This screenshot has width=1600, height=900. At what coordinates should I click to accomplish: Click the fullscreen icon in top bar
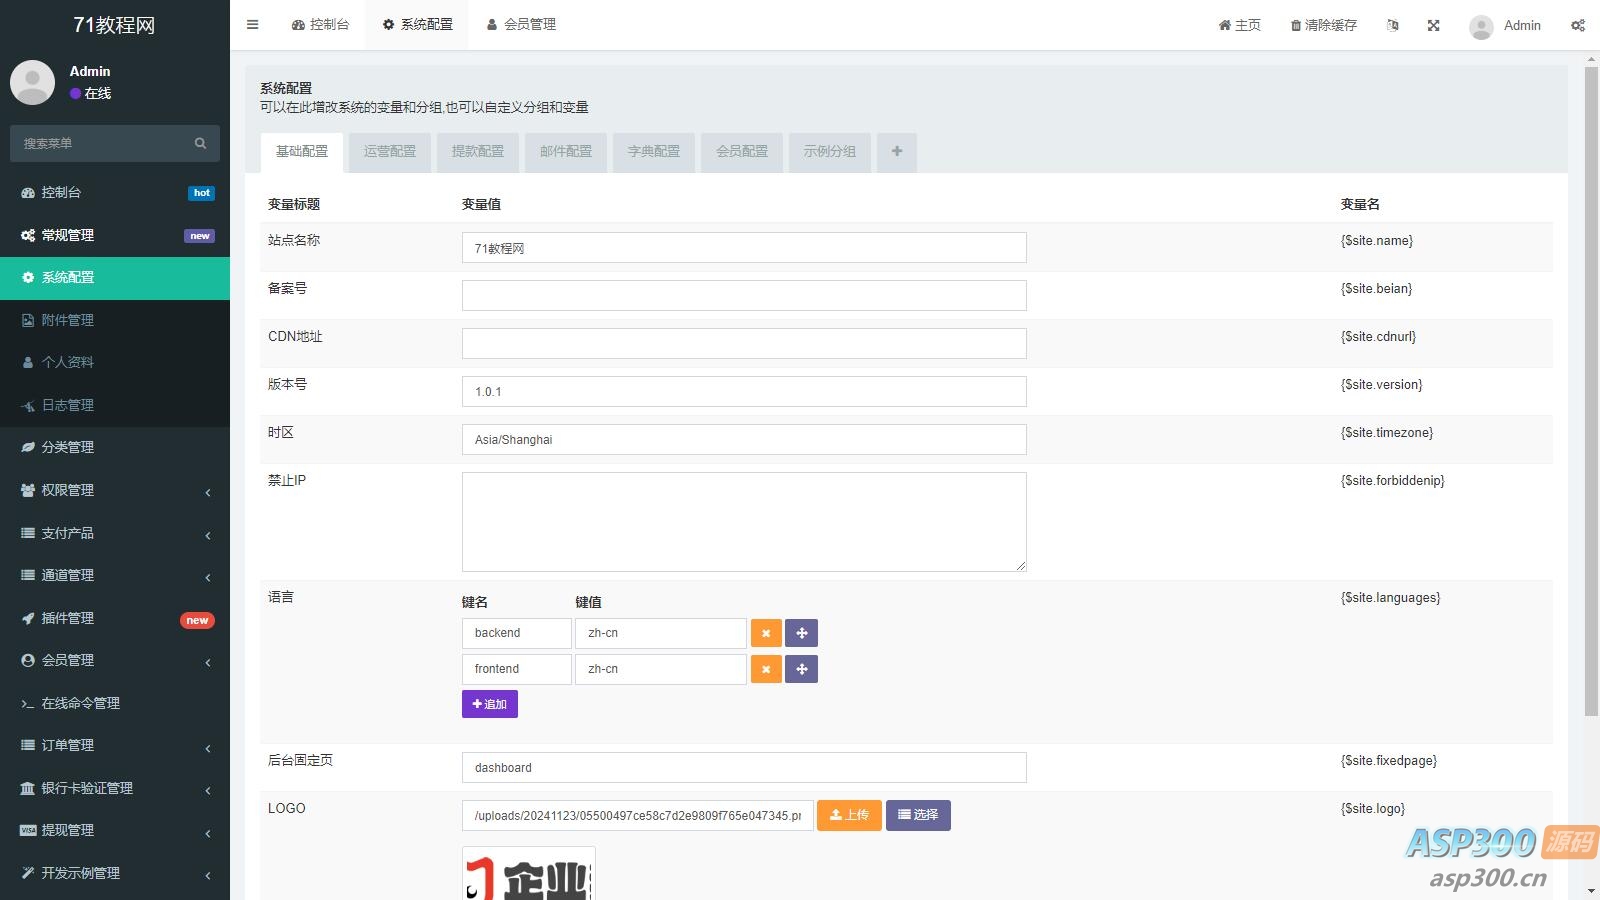(x=1433, y=26)
